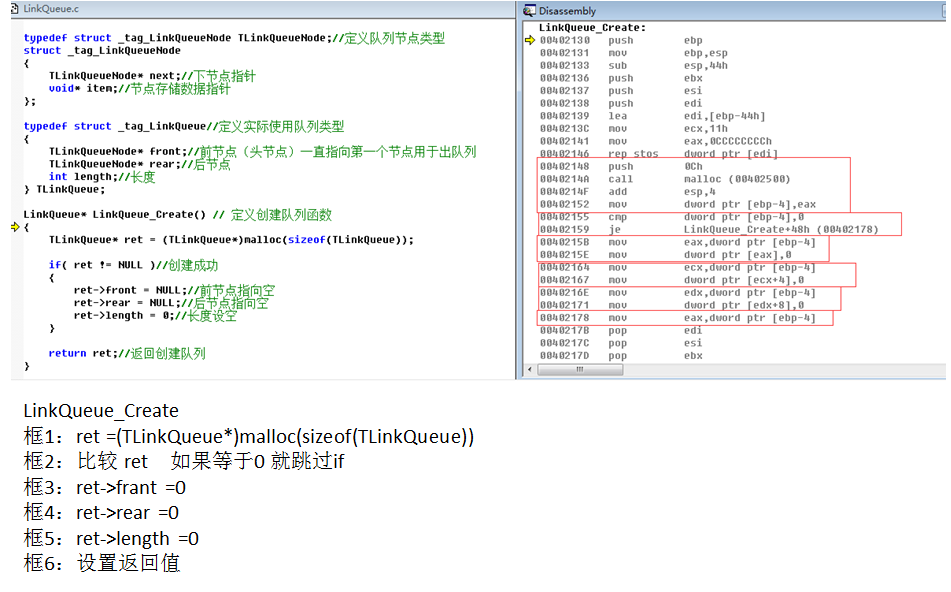951x592 pixels.
Task: Click the 0040215B mov eax line
Action: [677, 242]
